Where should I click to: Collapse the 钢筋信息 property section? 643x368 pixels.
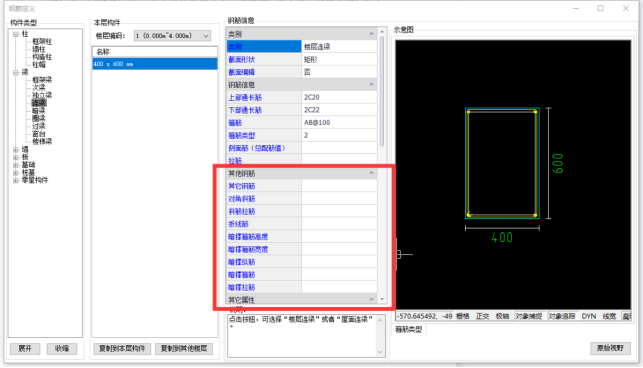click(x=372, y=85)
